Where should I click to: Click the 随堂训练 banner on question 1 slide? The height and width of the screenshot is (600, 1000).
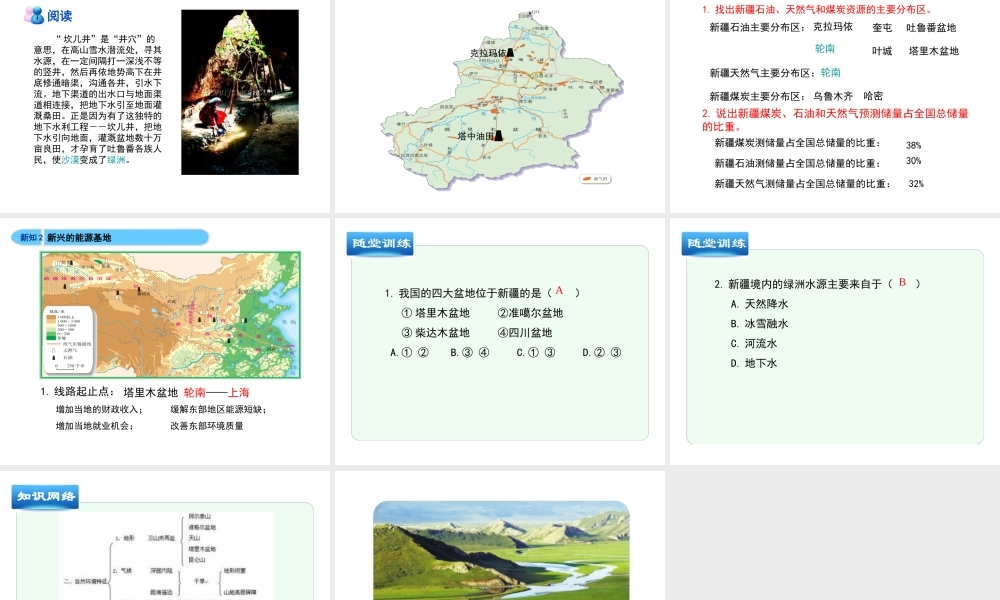(380, 243)
